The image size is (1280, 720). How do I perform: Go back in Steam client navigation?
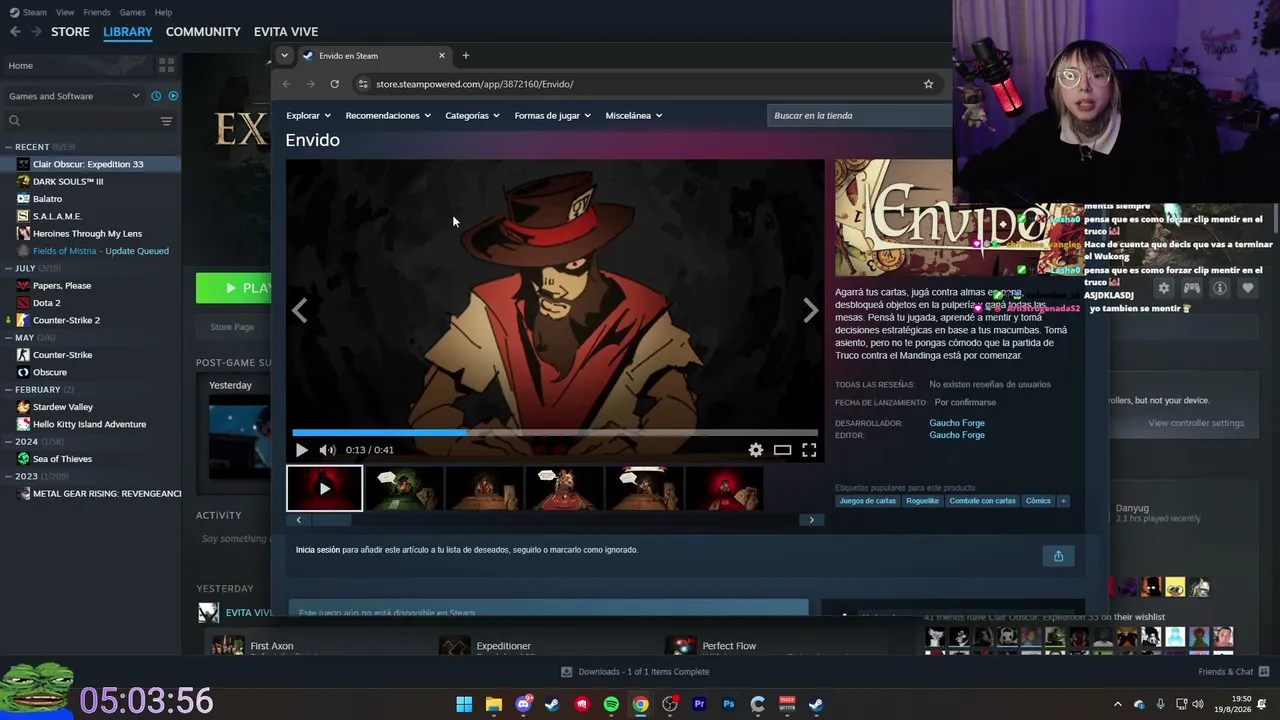point(15,32)
